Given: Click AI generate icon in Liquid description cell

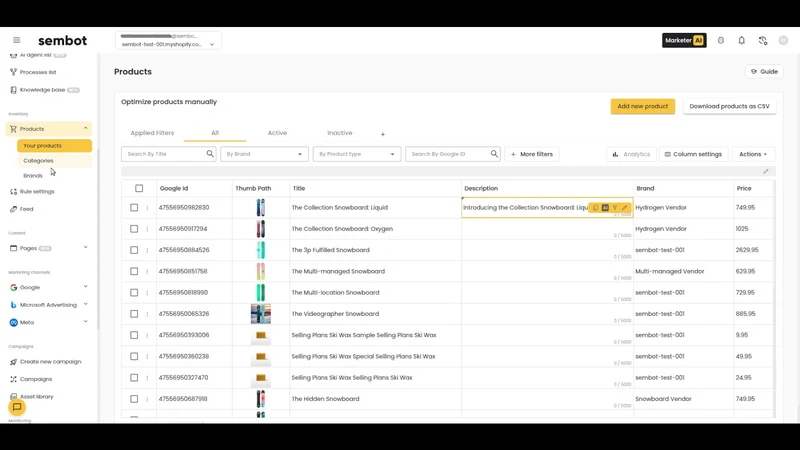Looking at the screenshot, I should [x=605, y=208].
